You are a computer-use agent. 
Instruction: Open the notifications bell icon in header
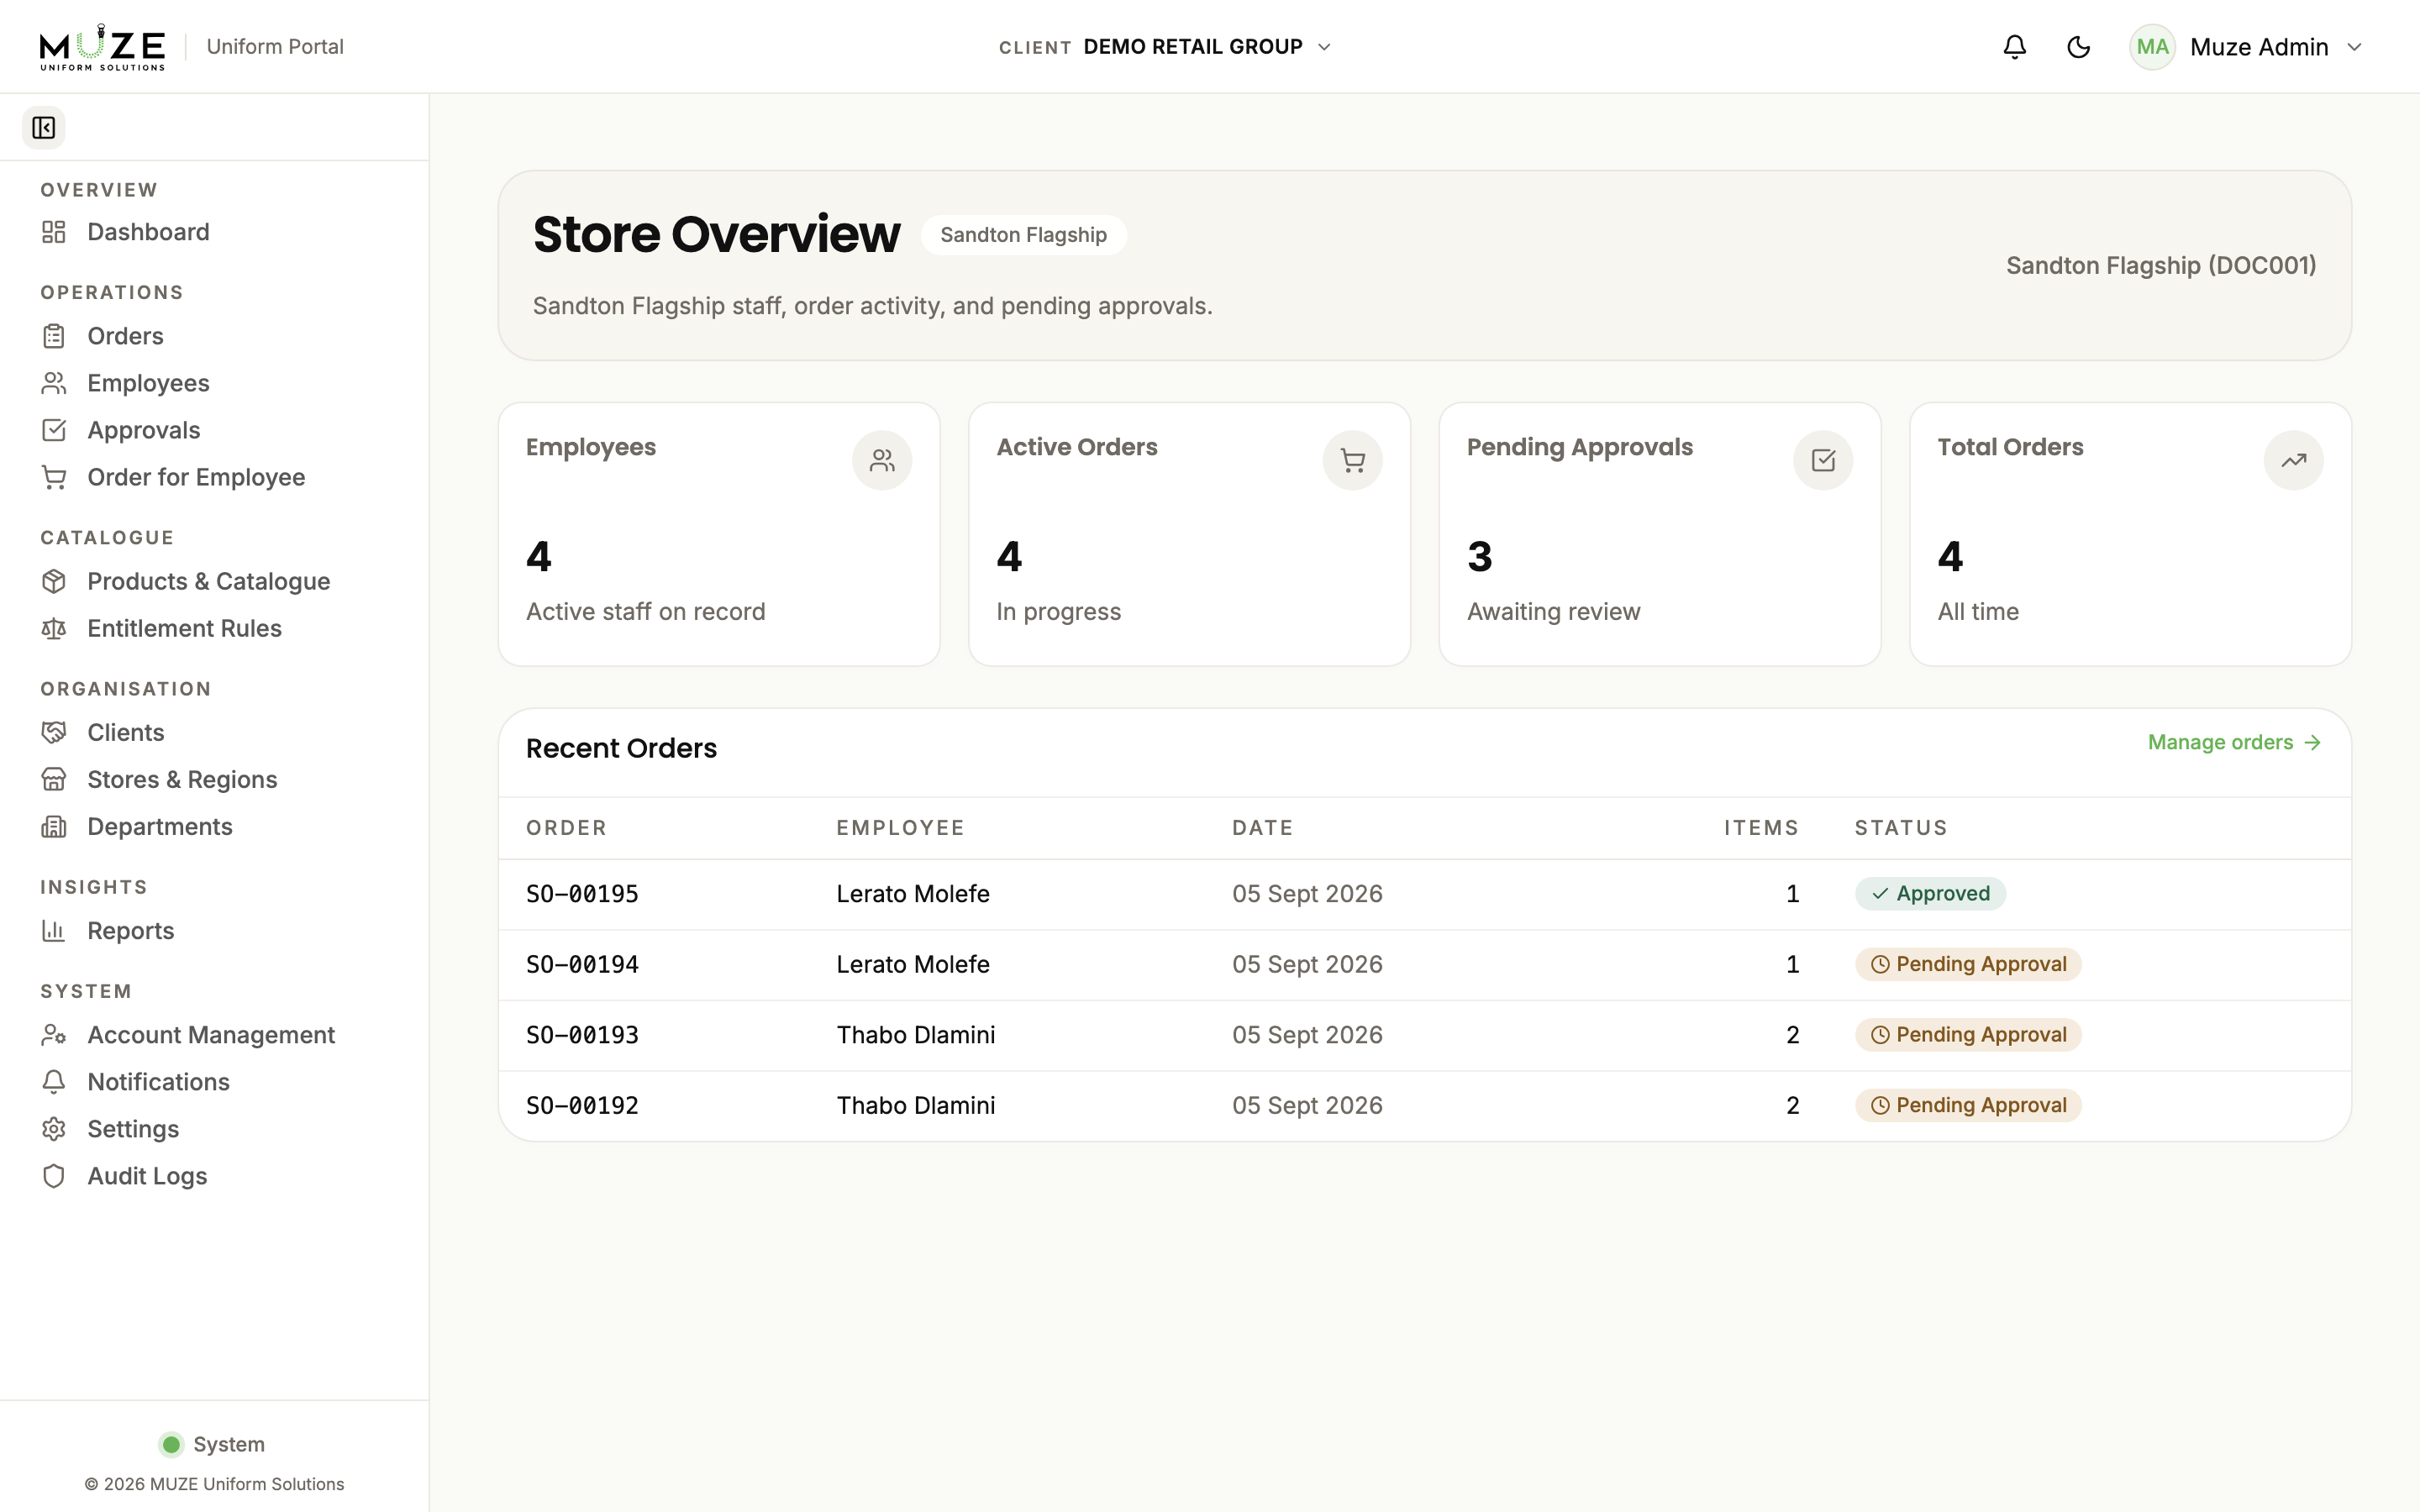click(x=2014, y=47)
